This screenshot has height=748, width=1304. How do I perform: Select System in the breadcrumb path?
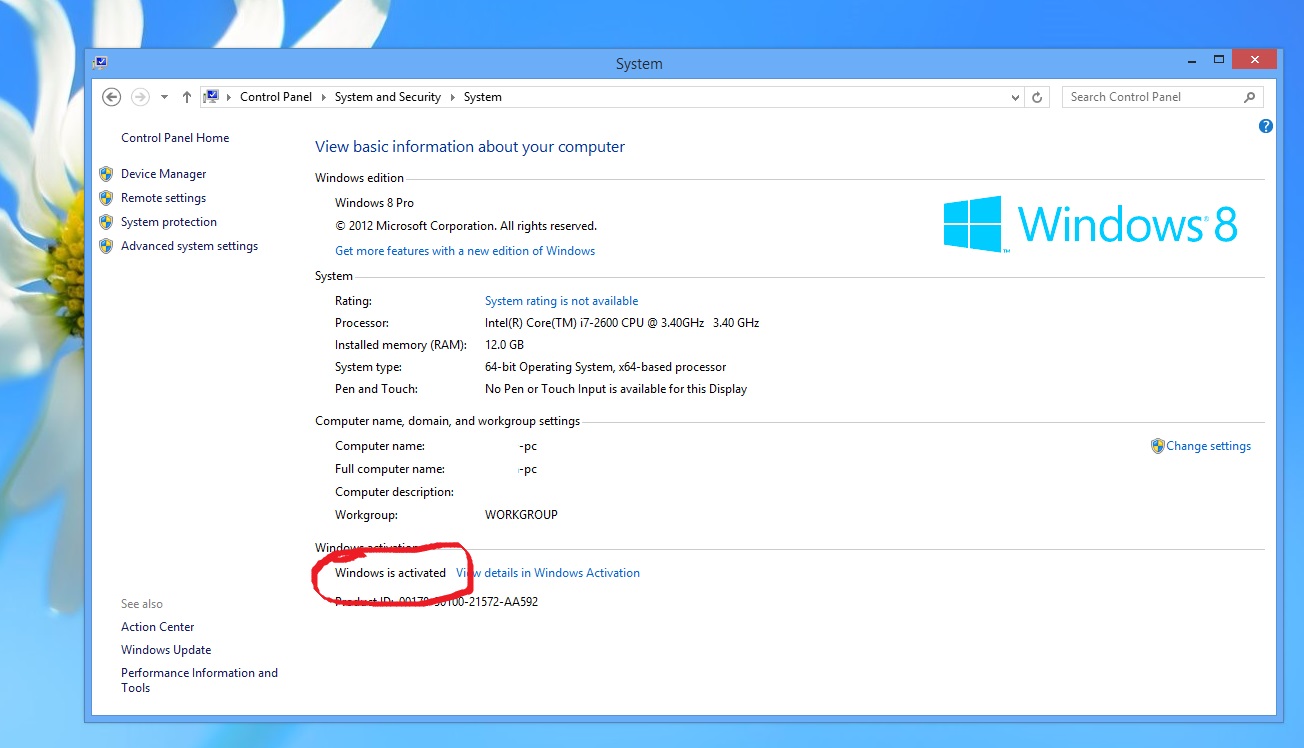[x=483, y=97]
